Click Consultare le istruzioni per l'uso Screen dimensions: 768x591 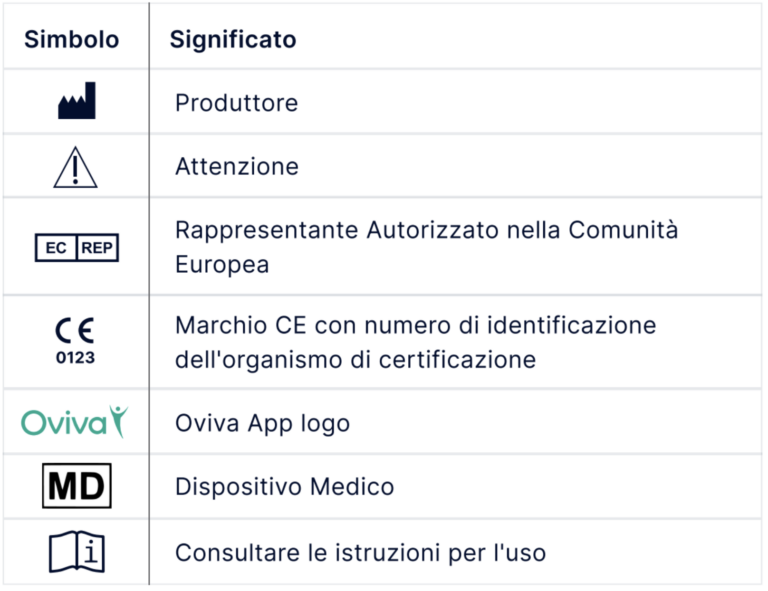[360, 553]
